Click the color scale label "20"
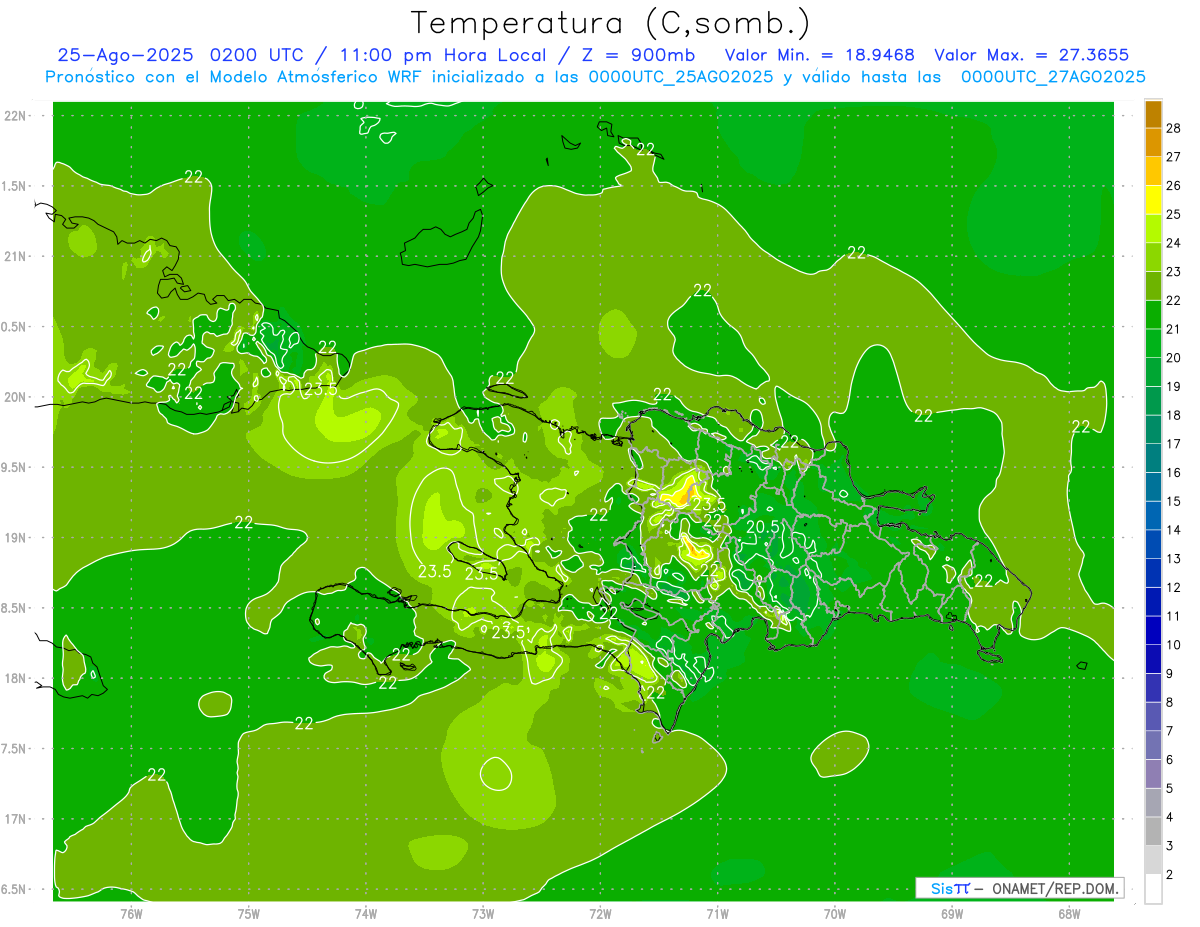This screenshot has height=927, width=1200. [1174, 358]
